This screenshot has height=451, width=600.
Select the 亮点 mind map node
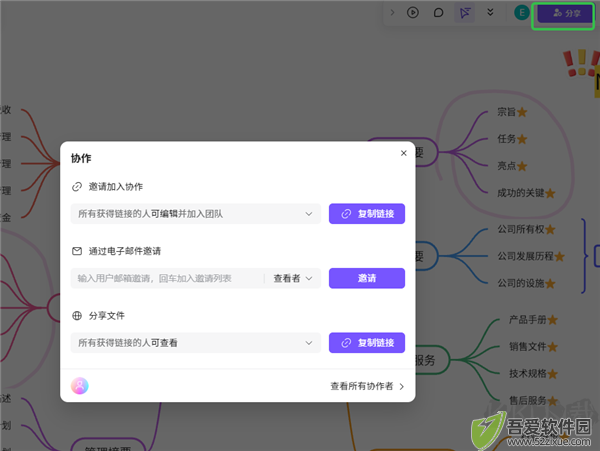tap(507, 166)
